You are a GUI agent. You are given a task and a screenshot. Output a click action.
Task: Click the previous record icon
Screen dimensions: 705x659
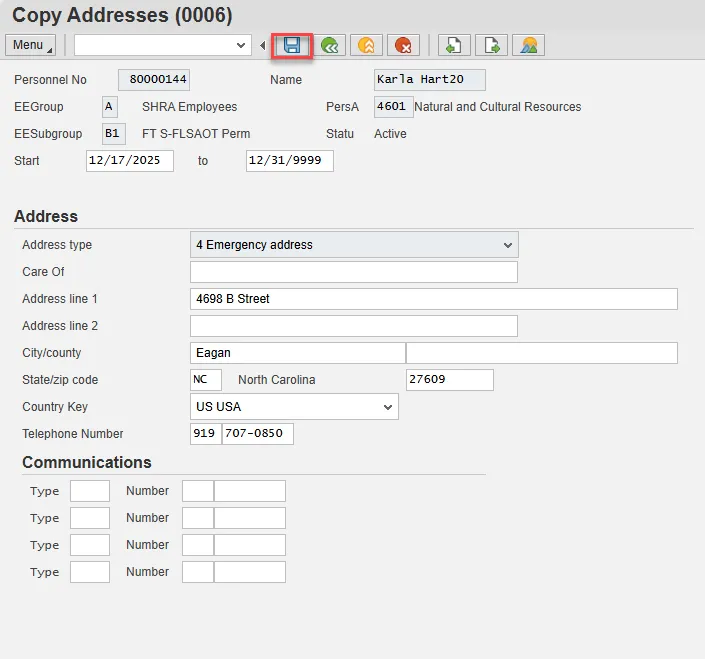[454, 45]
